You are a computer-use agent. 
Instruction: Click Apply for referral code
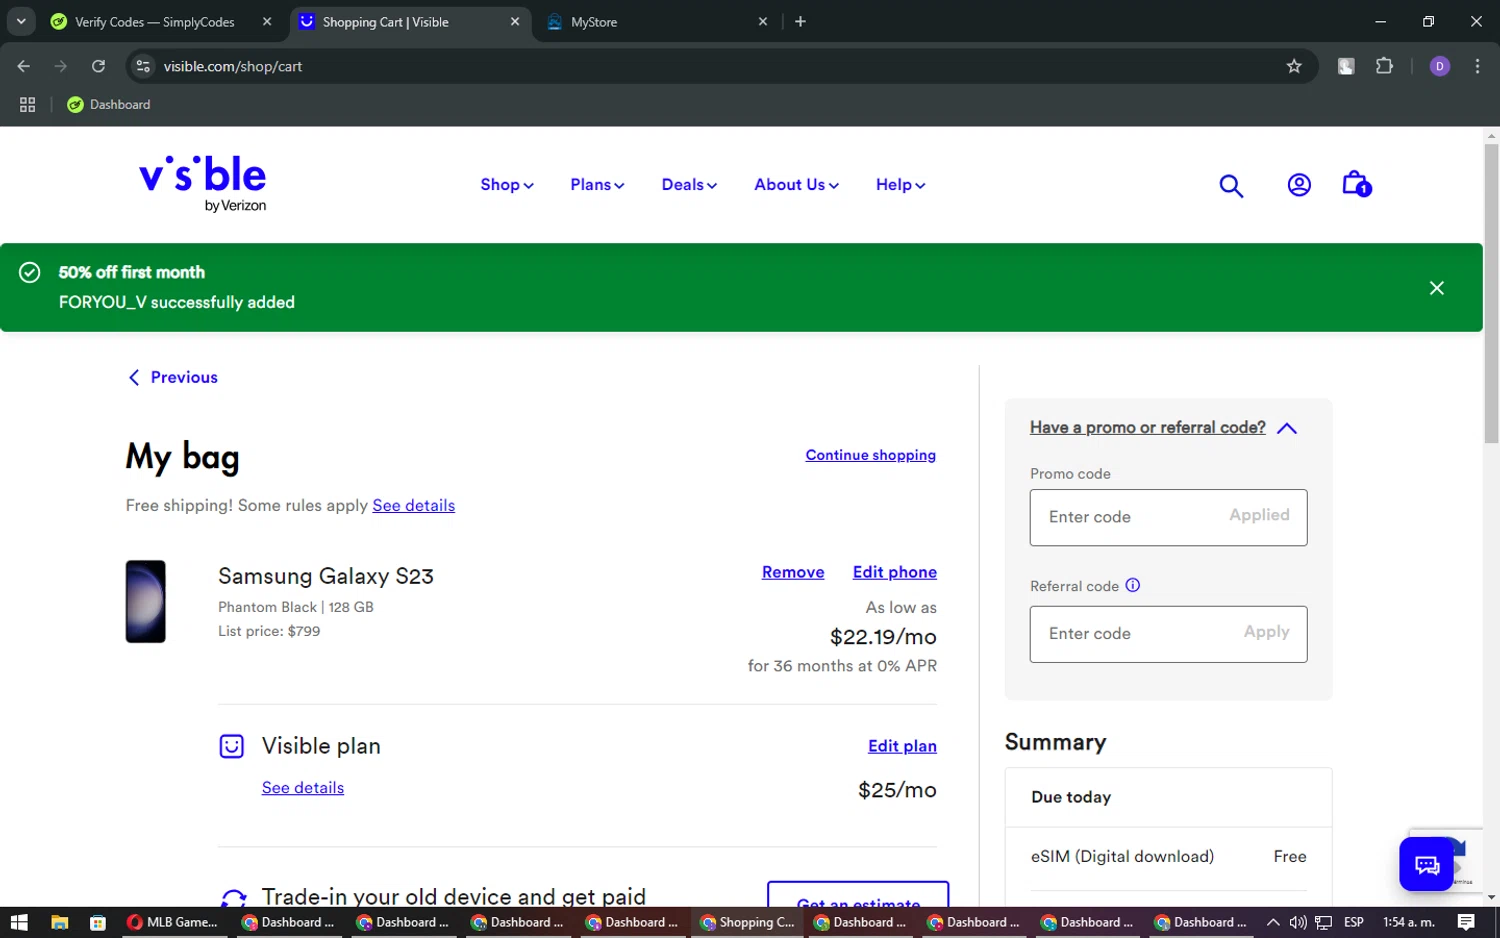(1266, 632)
